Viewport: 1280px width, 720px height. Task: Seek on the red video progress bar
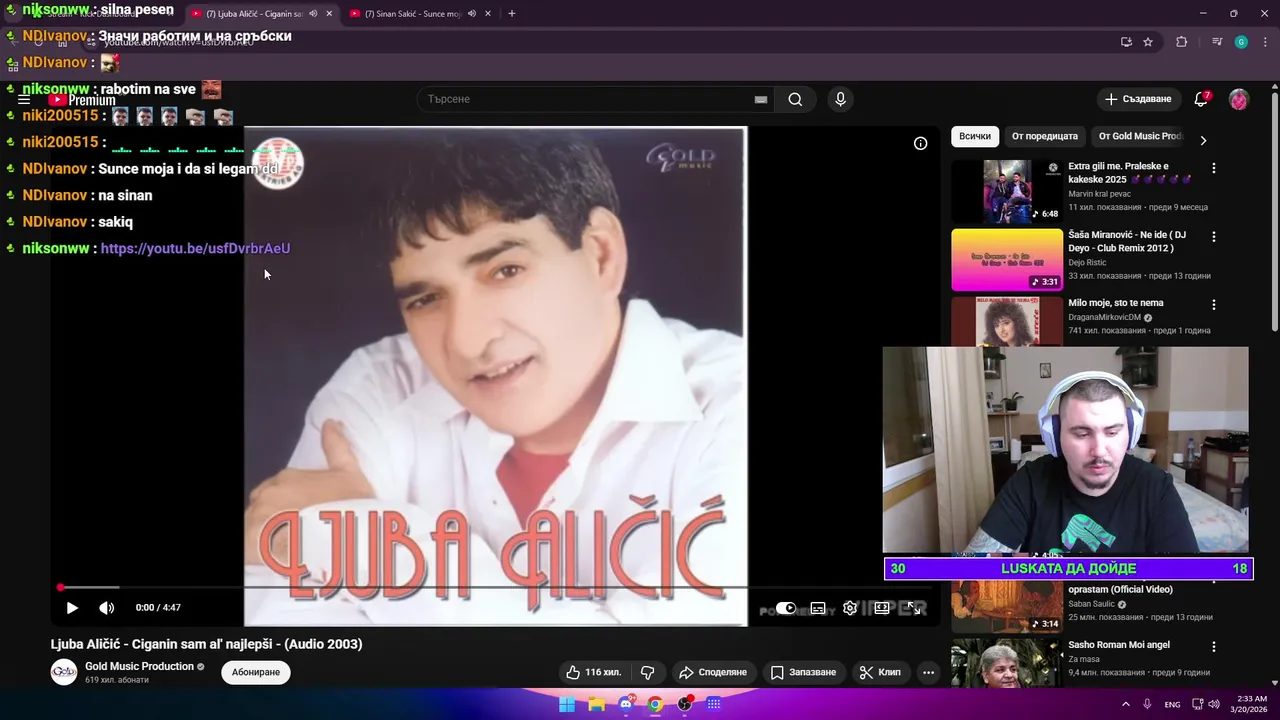click(498, 587)
